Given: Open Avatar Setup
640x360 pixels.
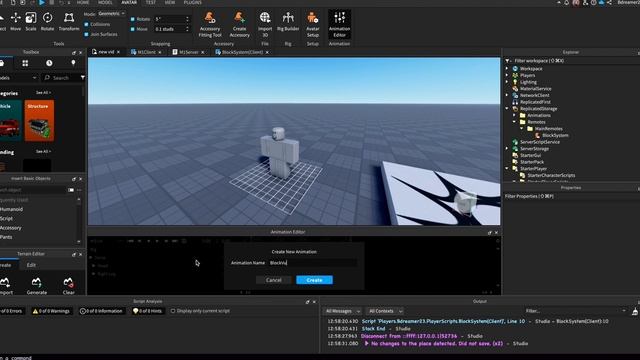Looking at the screenshot, I should (x=313, y=24).
